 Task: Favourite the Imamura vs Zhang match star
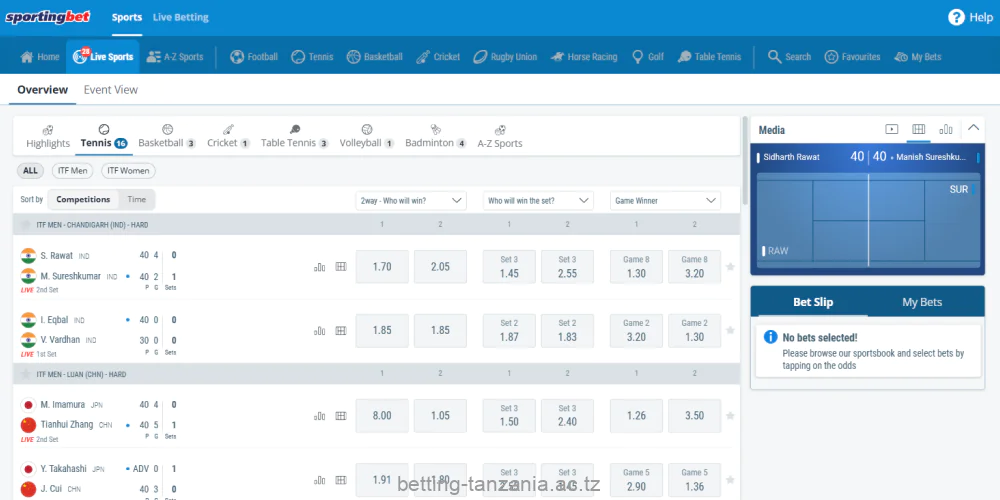point(730,415)
